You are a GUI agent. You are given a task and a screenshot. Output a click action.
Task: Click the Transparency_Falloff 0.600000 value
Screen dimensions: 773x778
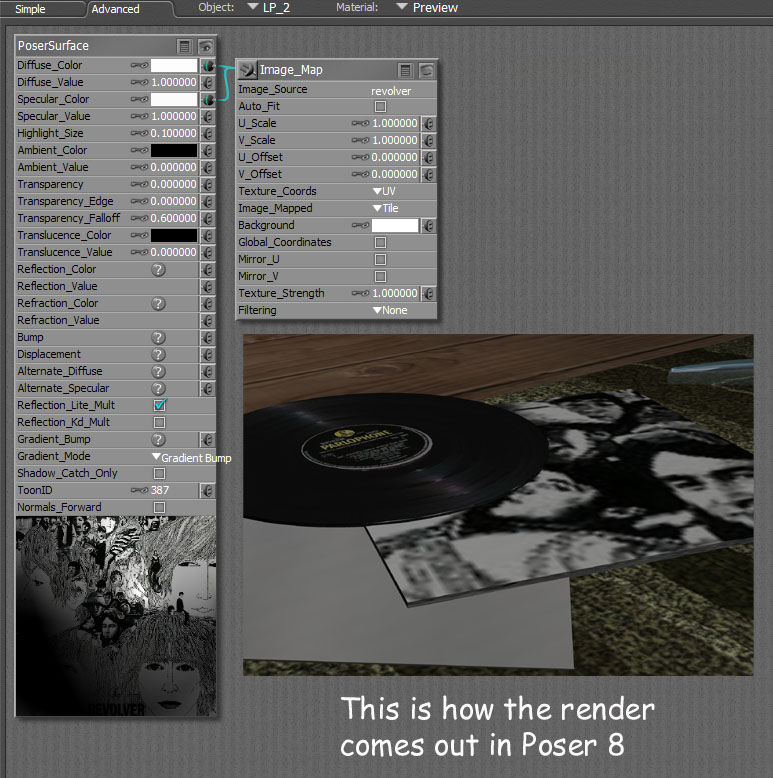[174, 218]
